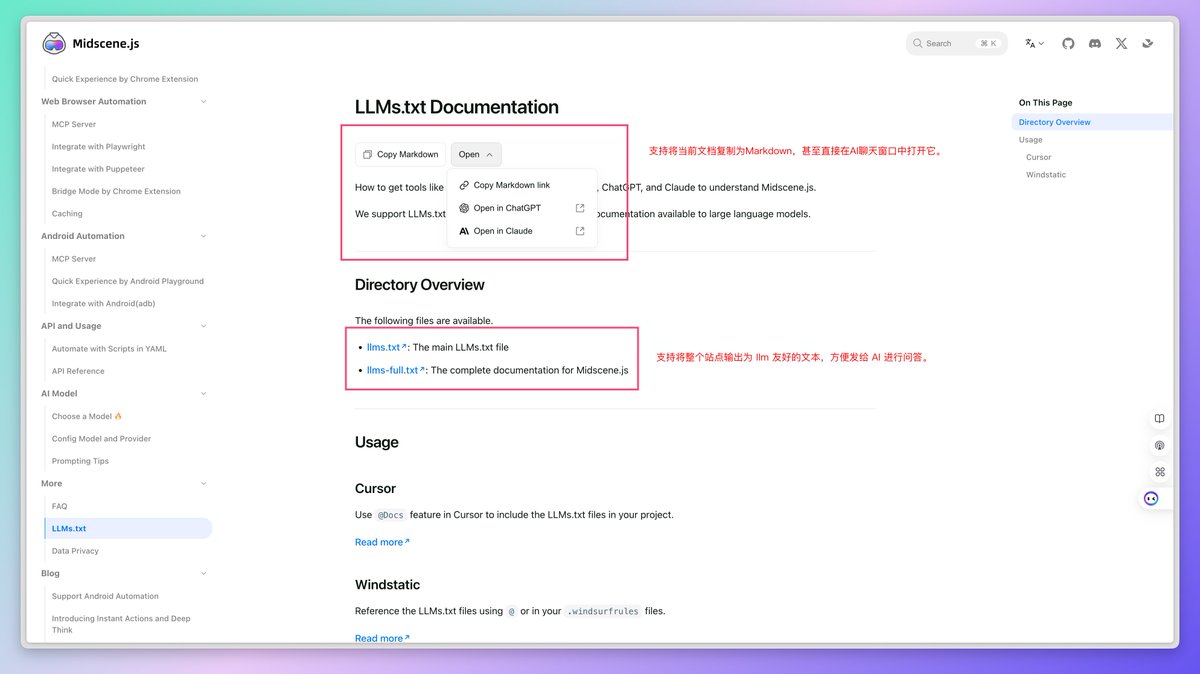The height and width of the screenshot is (674, 1200).
Task: Collapse the More sidebar section
Action: (204, 483)
